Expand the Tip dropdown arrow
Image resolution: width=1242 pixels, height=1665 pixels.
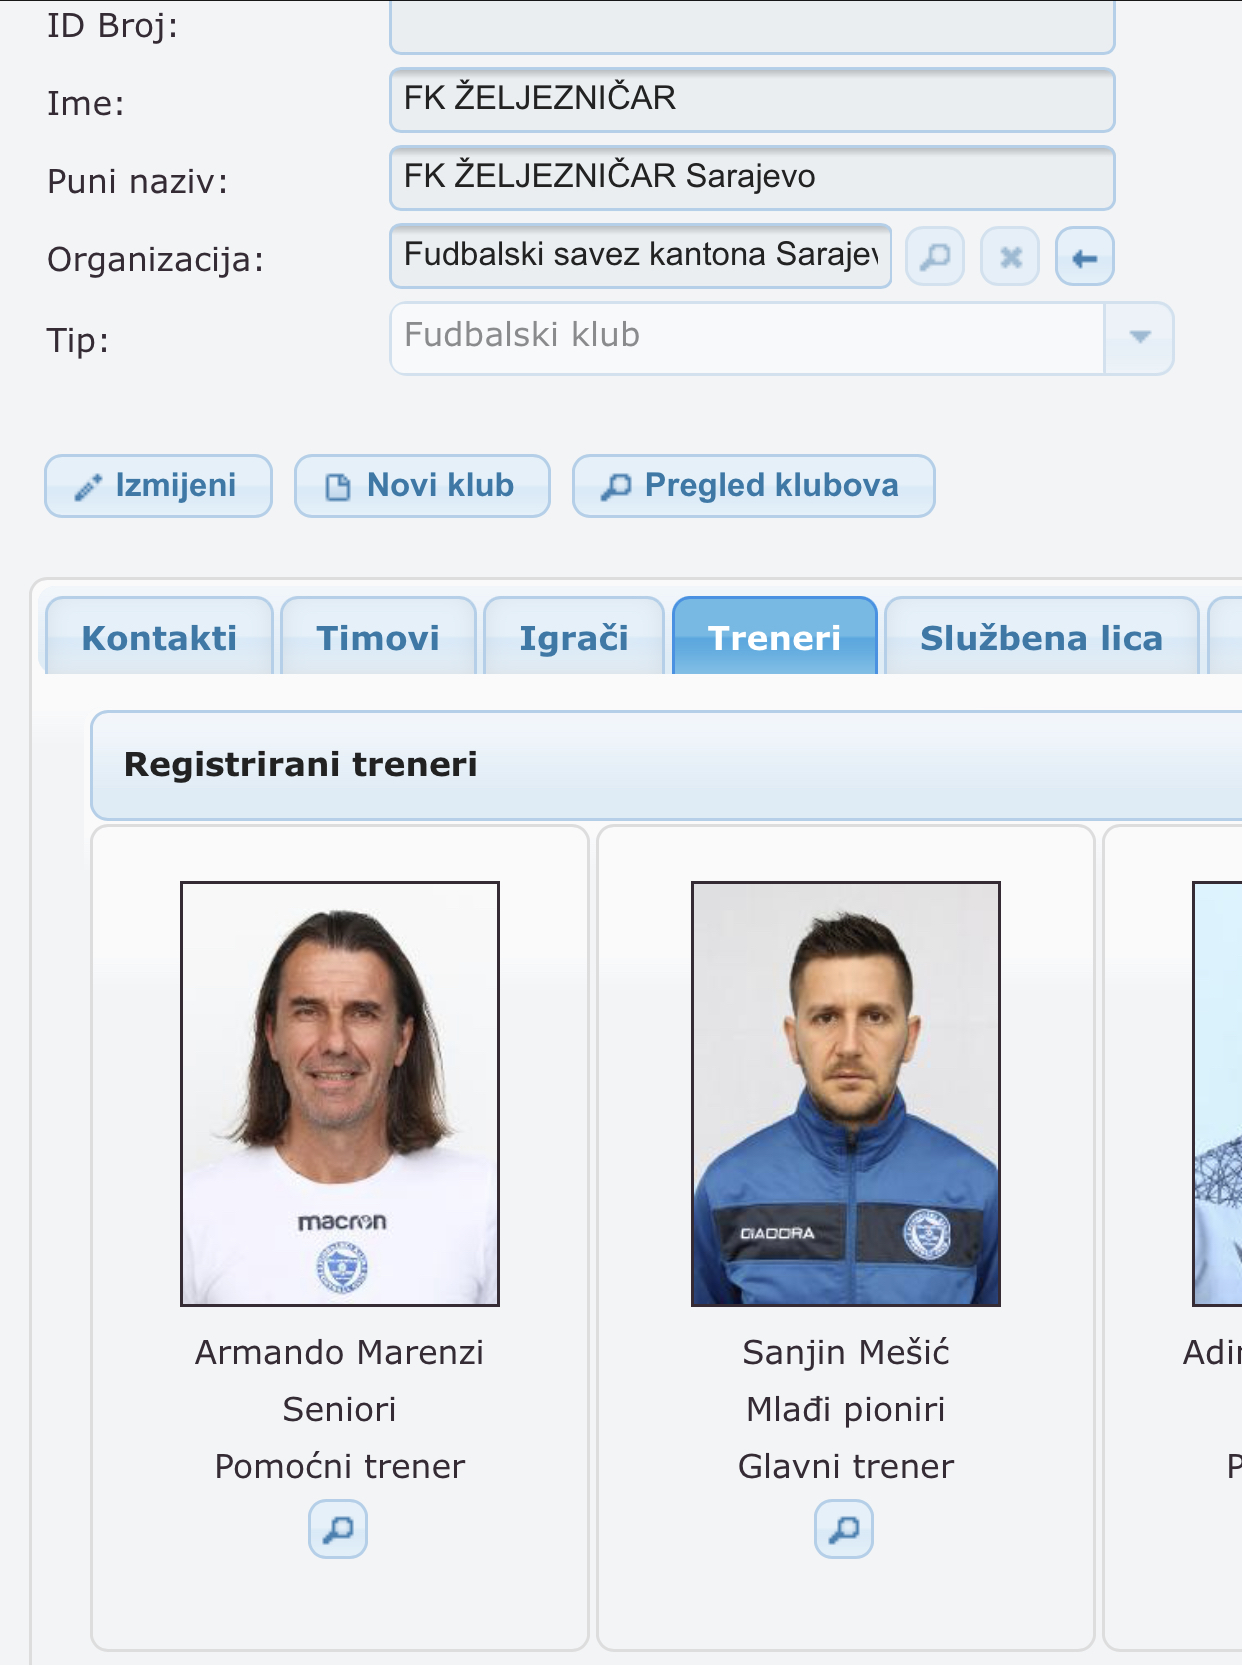click(x=1139, y=338)
